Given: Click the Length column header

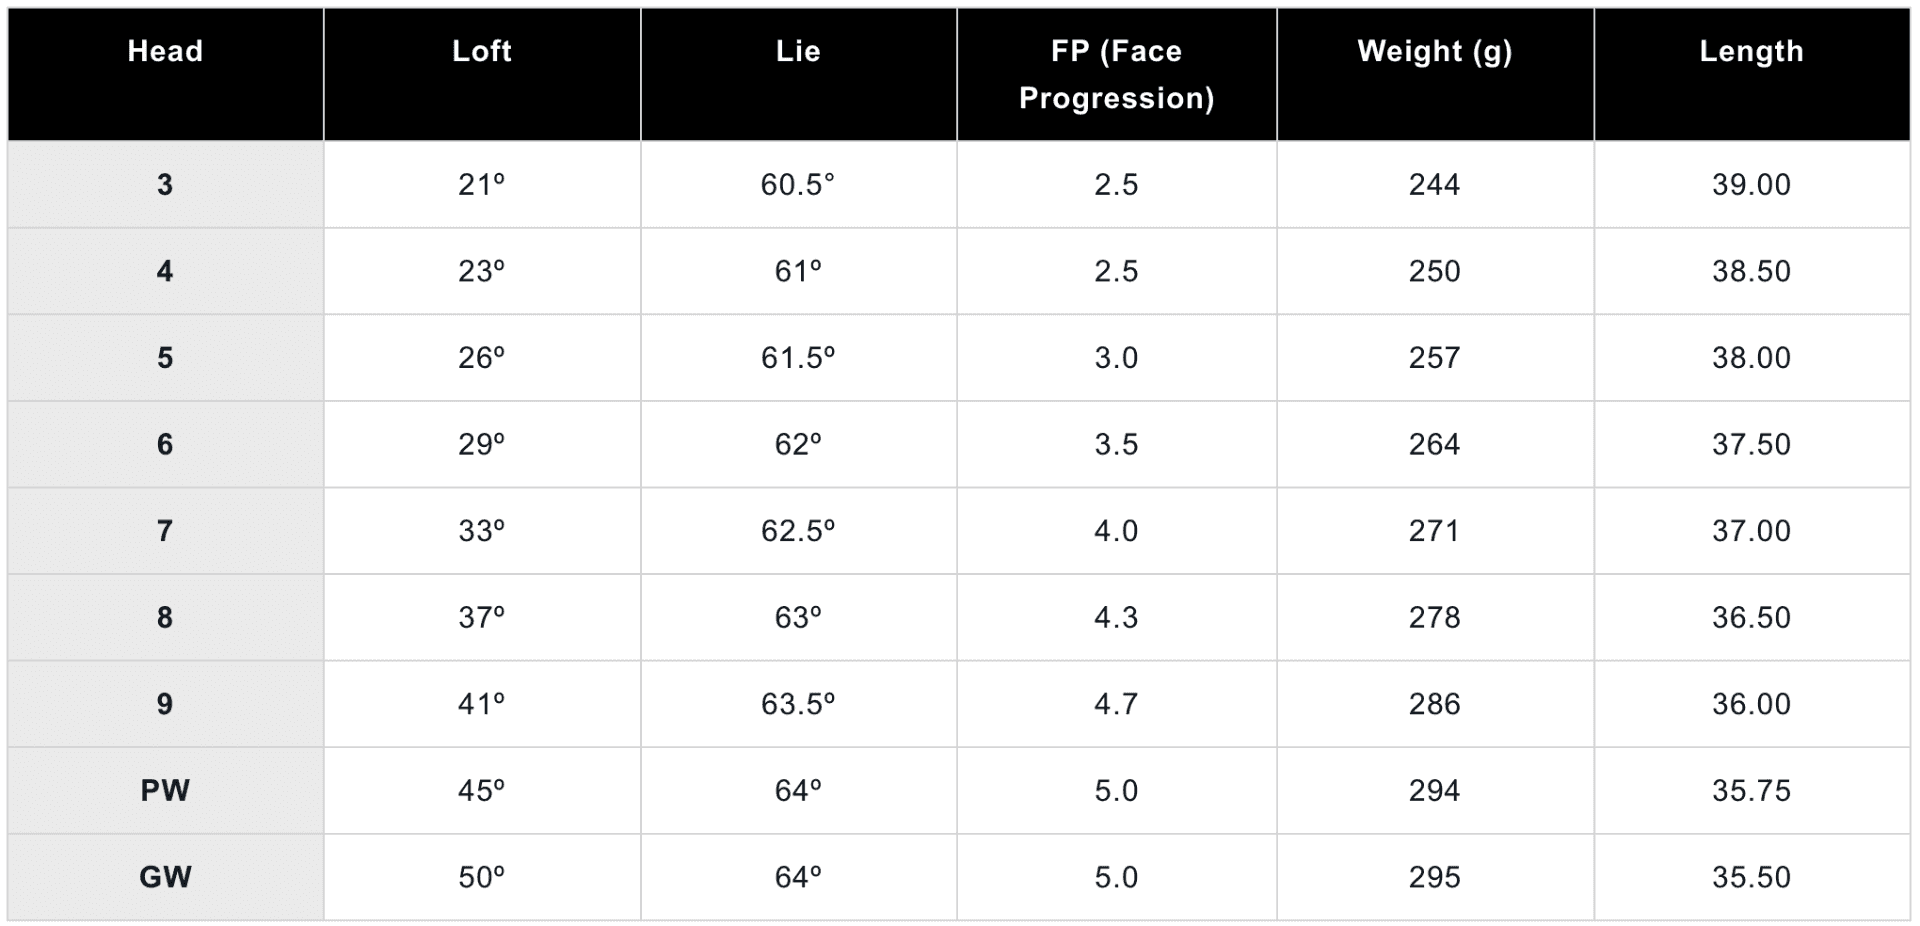Looking at the screenshot, I should [1751, 52].
